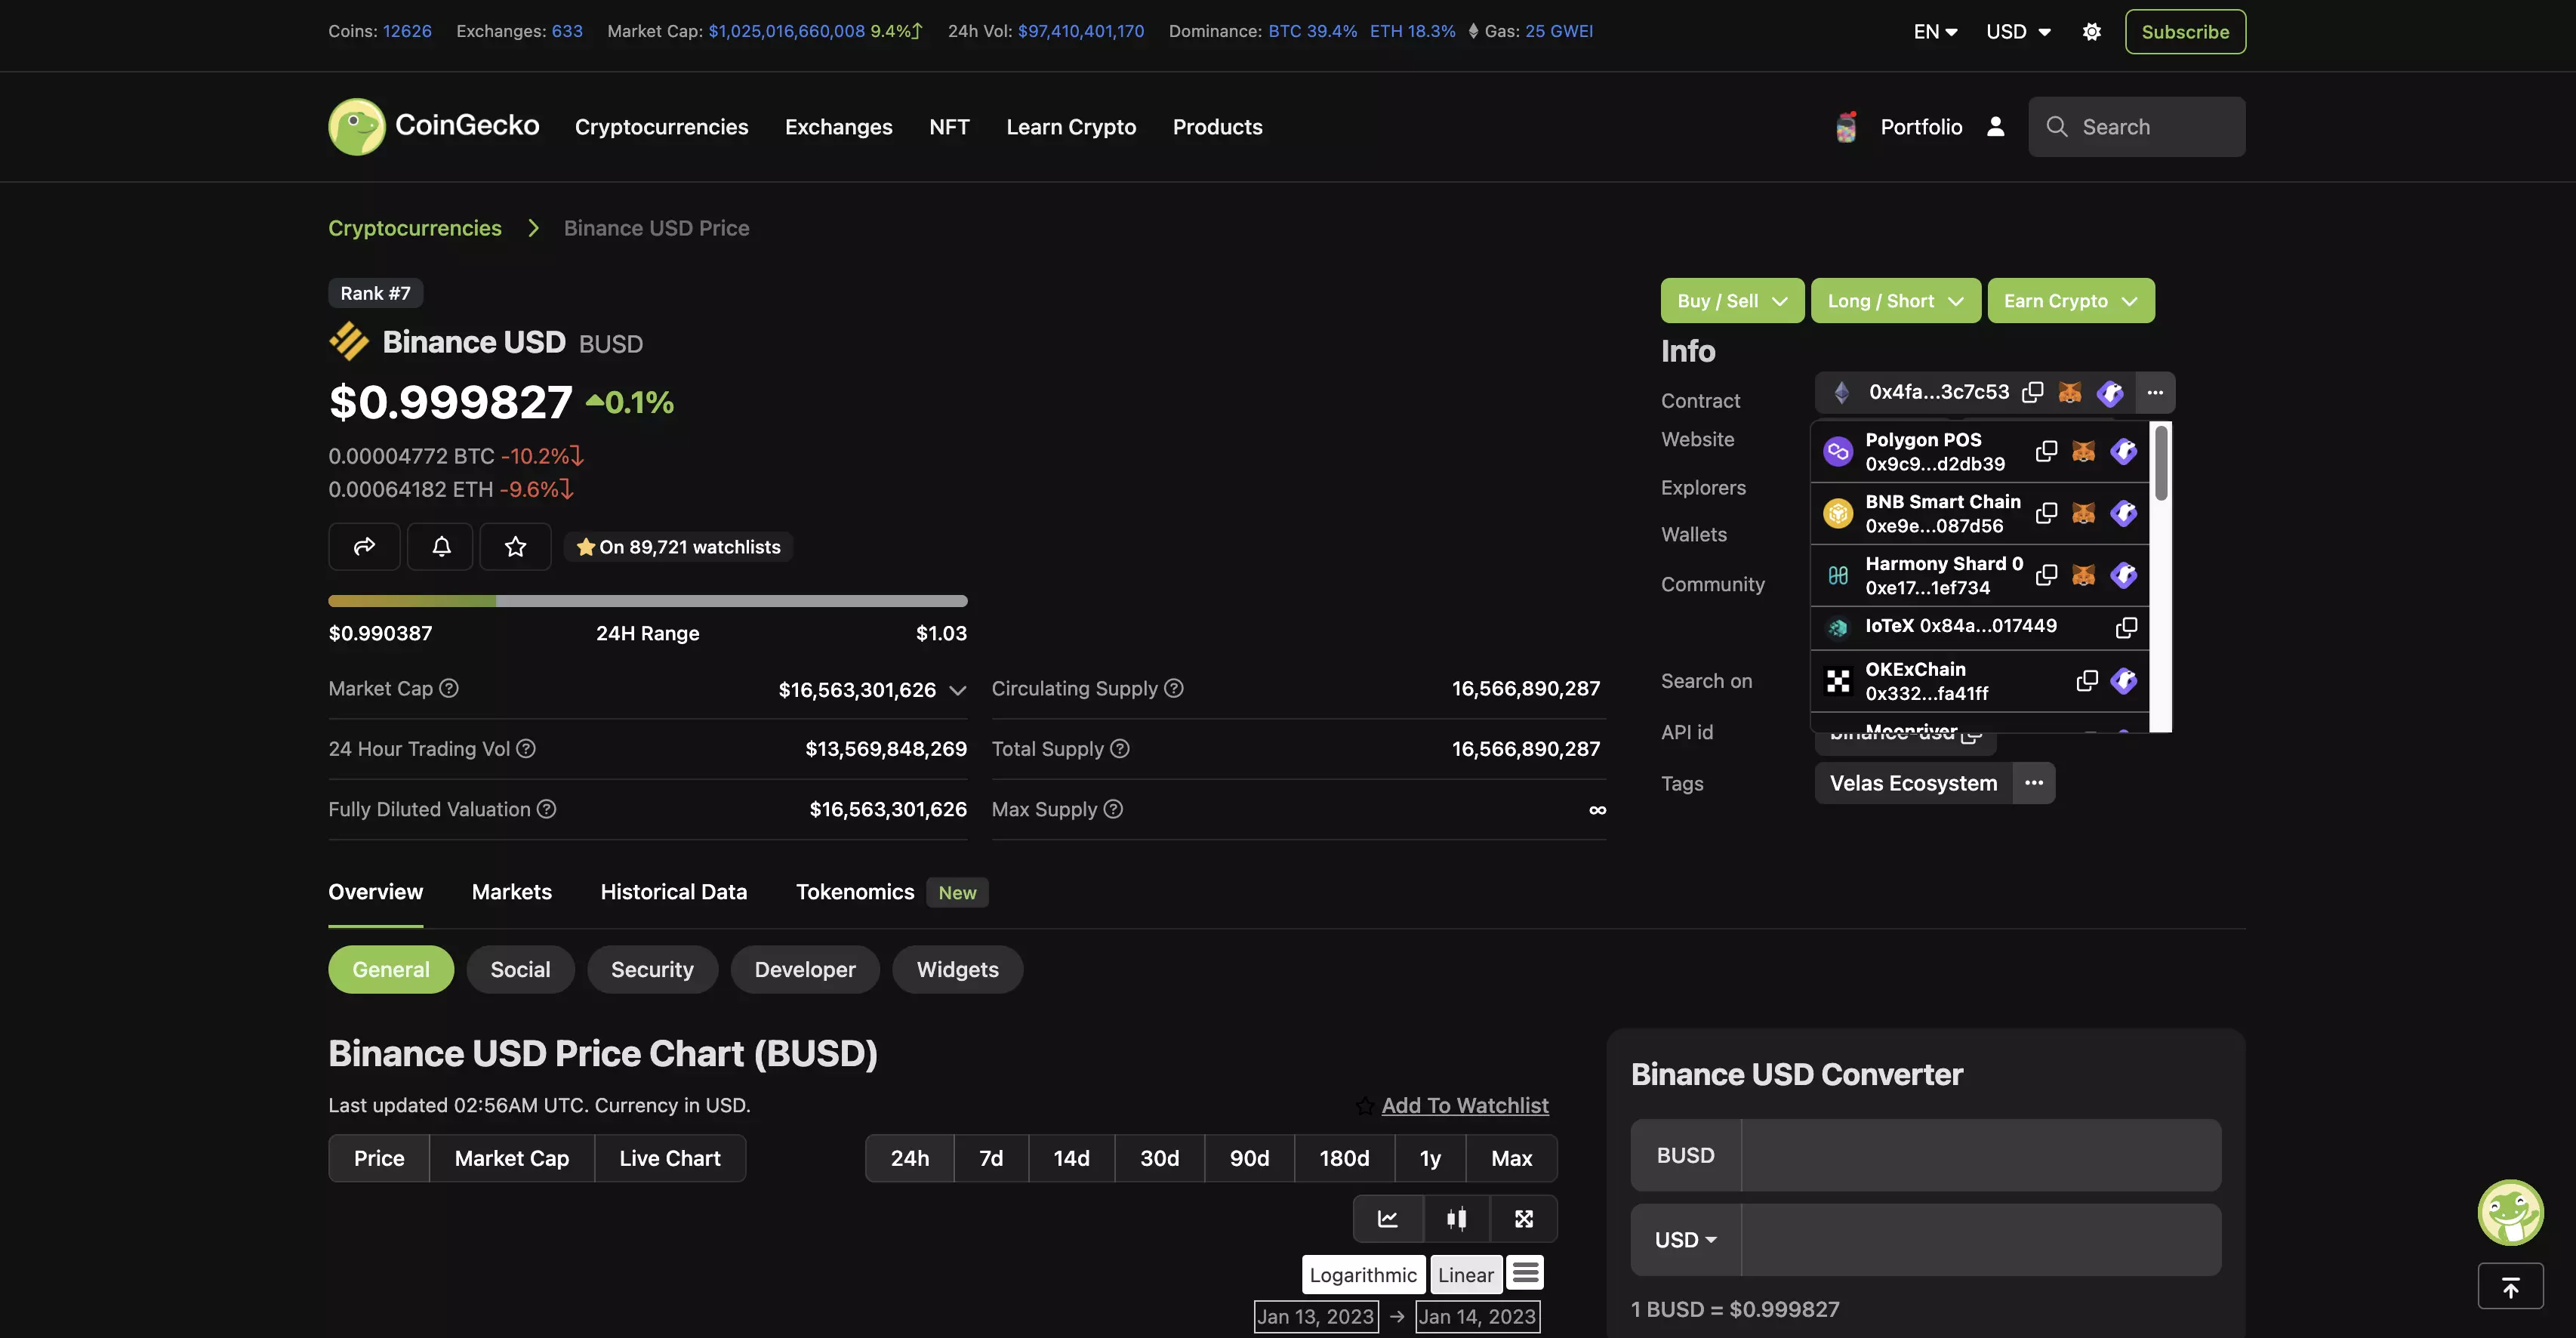The image size is (2576, 1338).
Task: Click the share arrow icon under the BUSD price
Action: 364,546
